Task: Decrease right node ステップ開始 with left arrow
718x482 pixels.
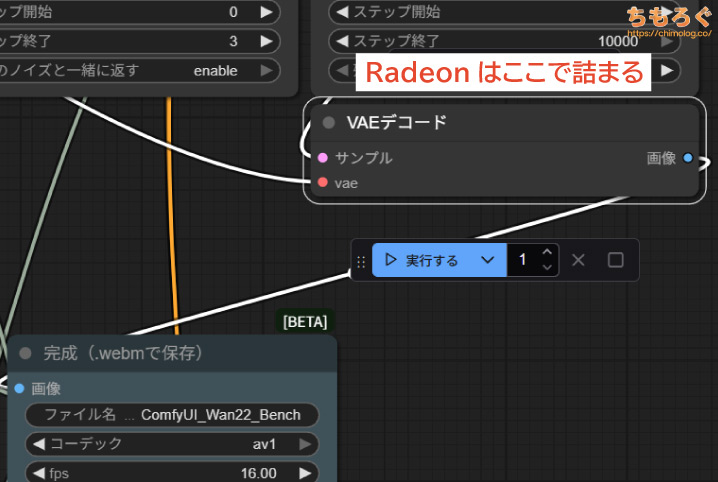Action: coord(342,12)
